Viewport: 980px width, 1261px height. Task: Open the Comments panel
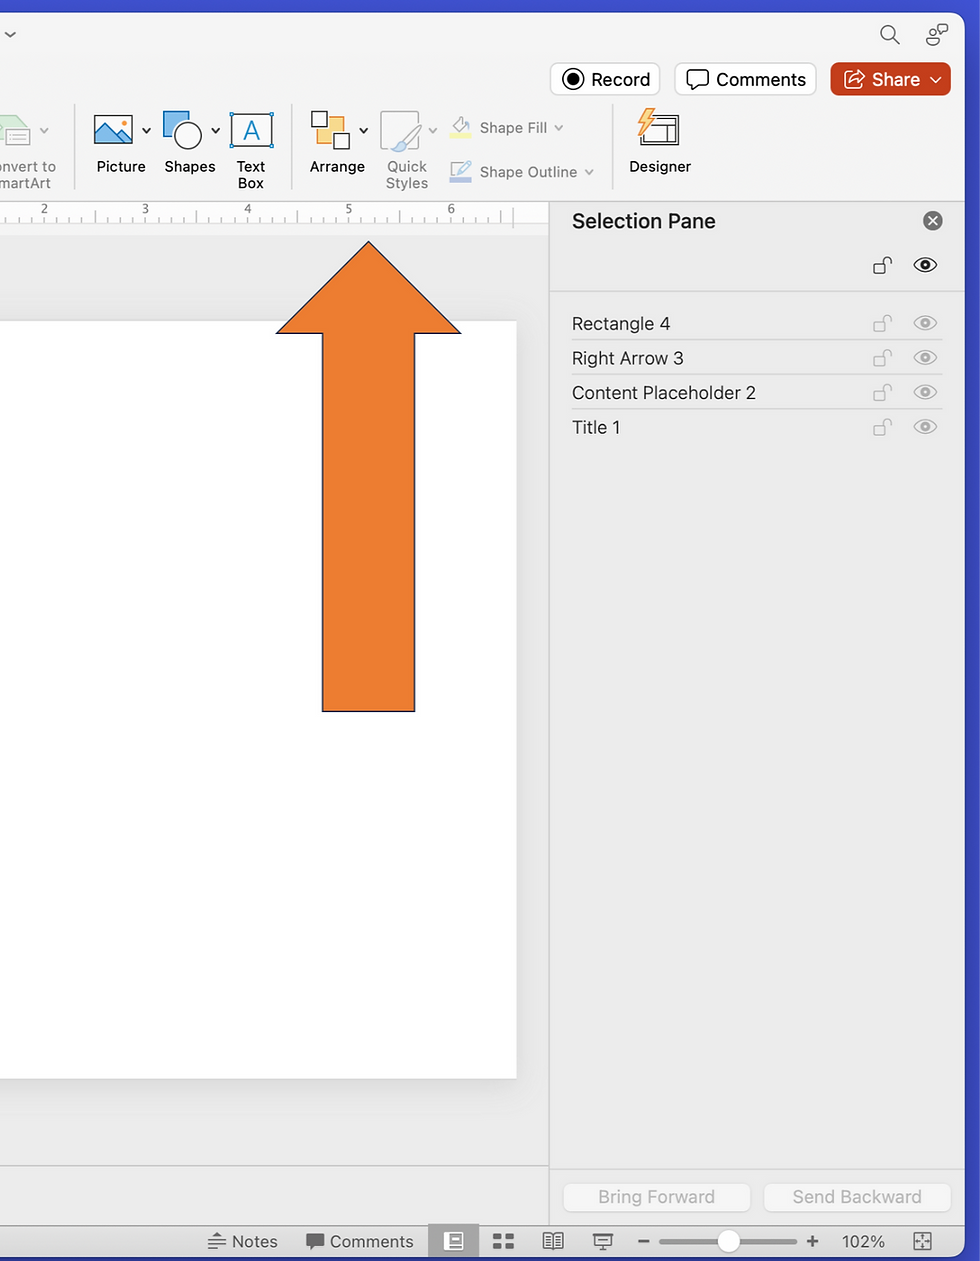click(x=744, y=78)
